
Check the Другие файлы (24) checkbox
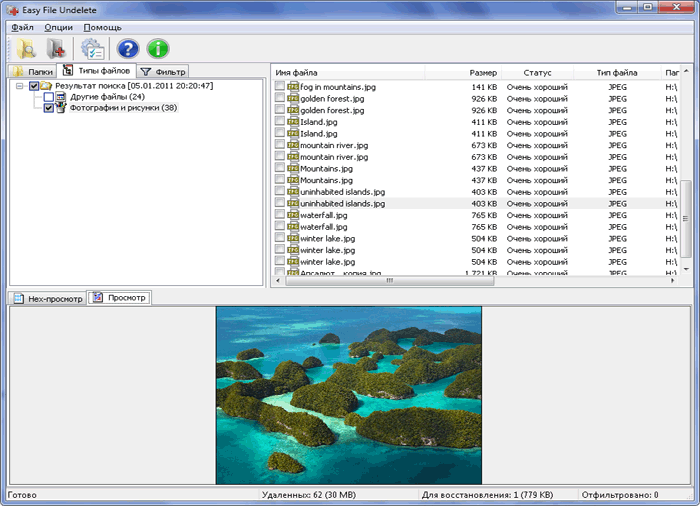pos(49,97)
